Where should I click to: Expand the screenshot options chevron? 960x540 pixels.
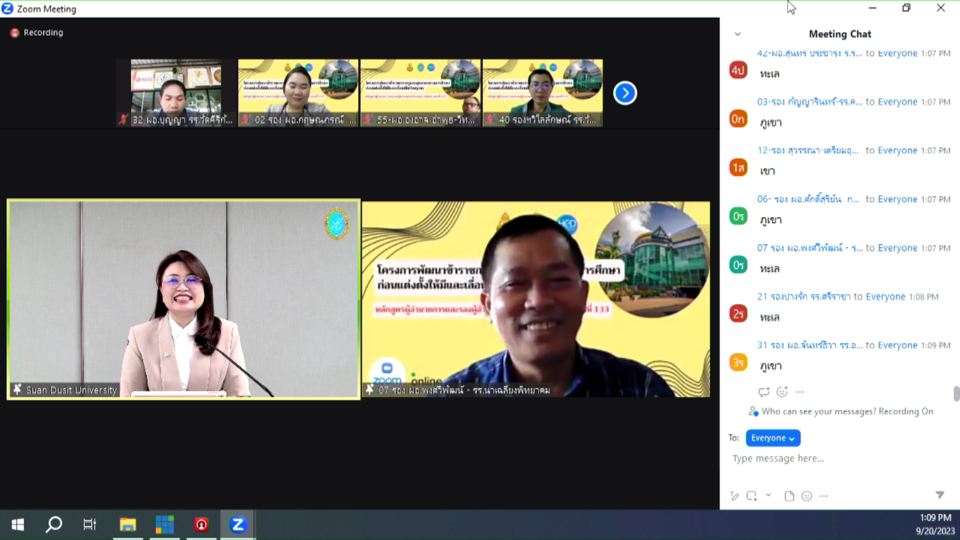tap(768, 495)
